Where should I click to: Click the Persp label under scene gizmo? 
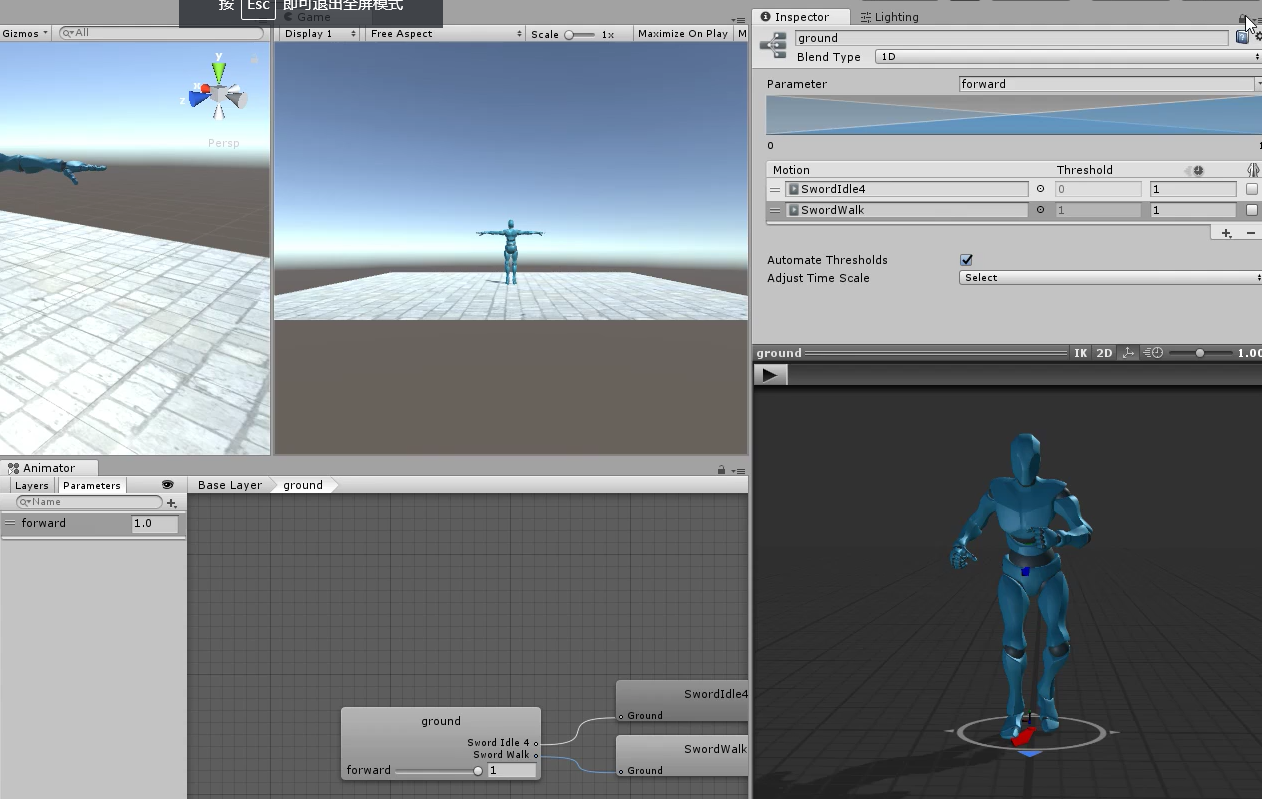223,143
